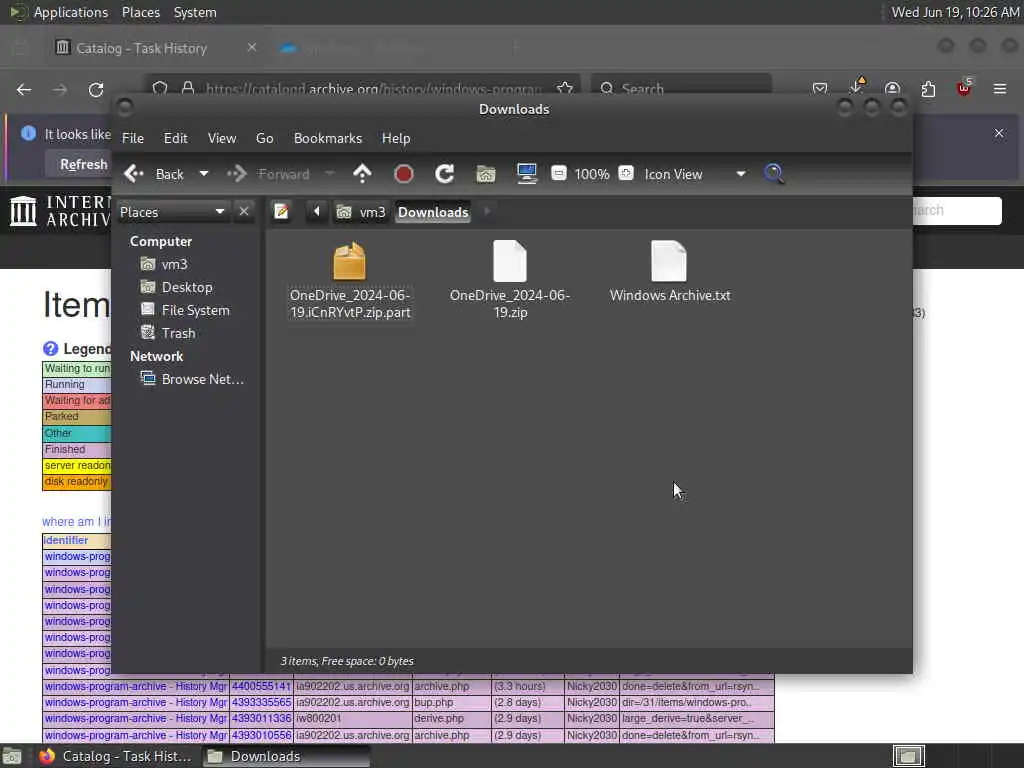Open the Pocket save icon in Firefox
1024x768 pixels.
coord(820,89)
